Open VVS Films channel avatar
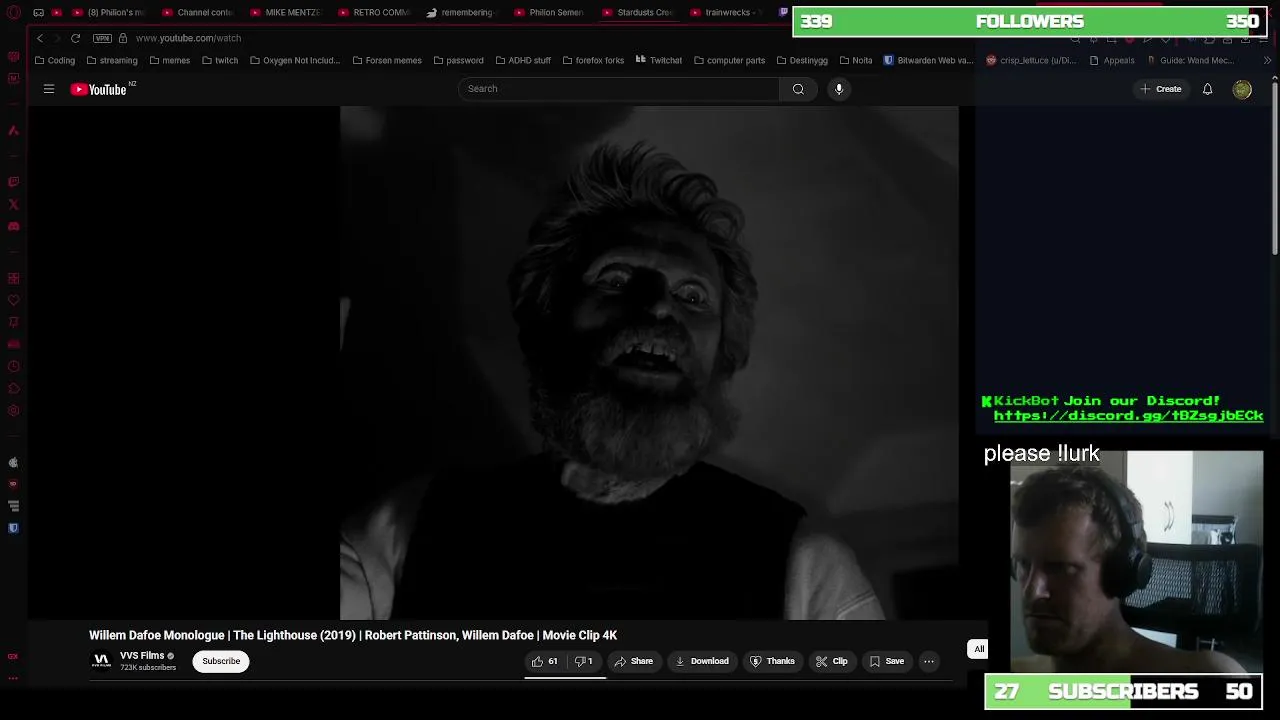1280x720 pixels. point(101,661)
